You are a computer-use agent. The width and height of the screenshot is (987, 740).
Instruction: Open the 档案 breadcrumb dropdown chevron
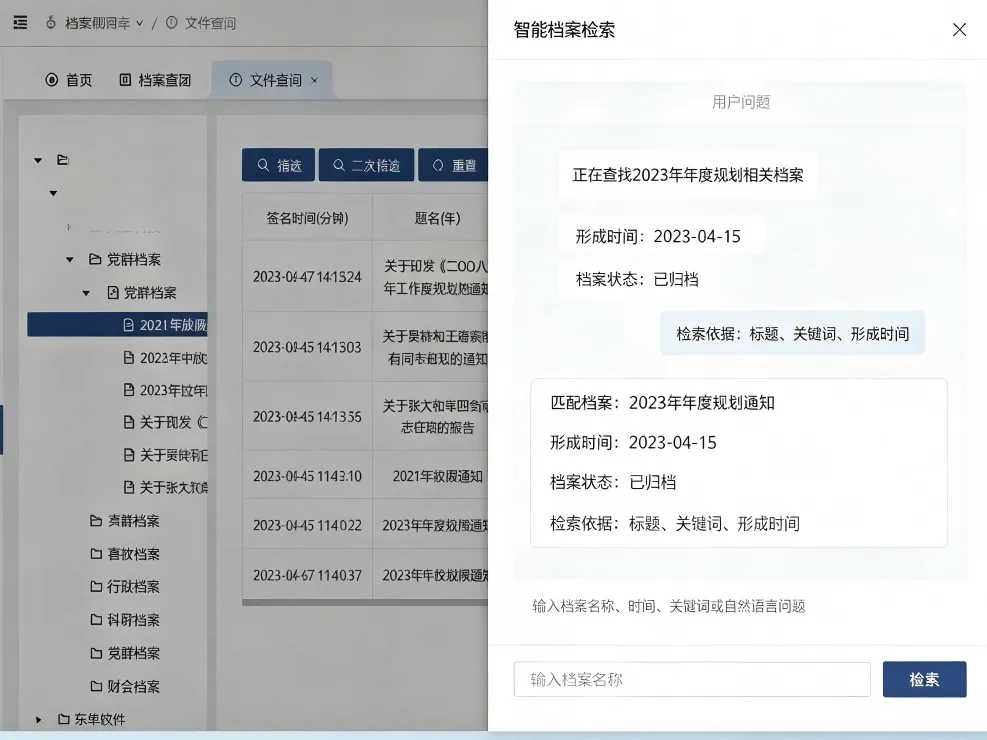[x=140, y=23]
